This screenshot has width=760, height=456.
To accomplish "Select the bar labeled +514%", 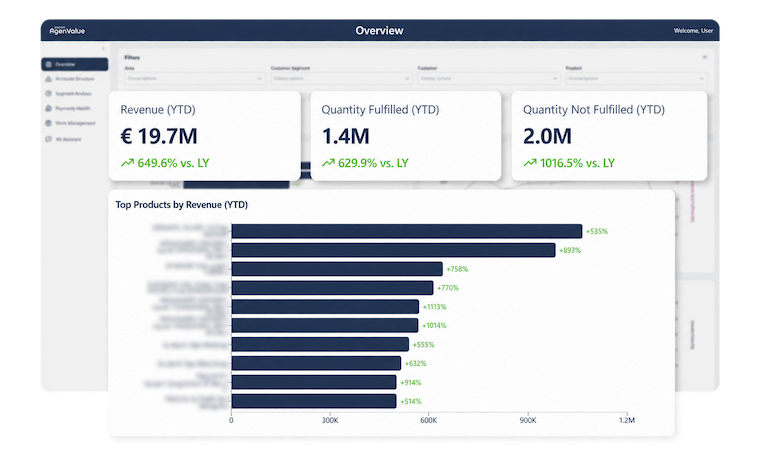I will 314,401.
